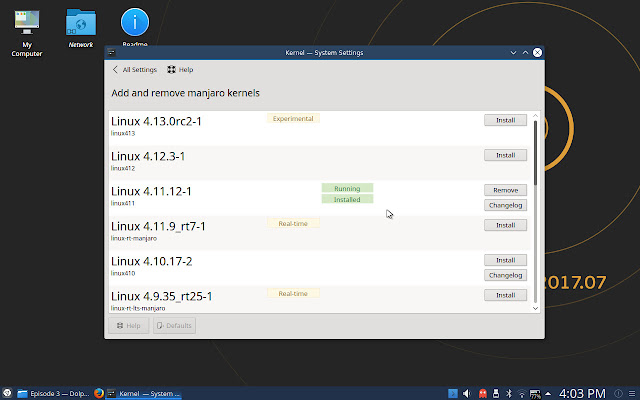Click the Experimental tag label
The width and height of the screenshot is (640, 400).
[293, 118]
